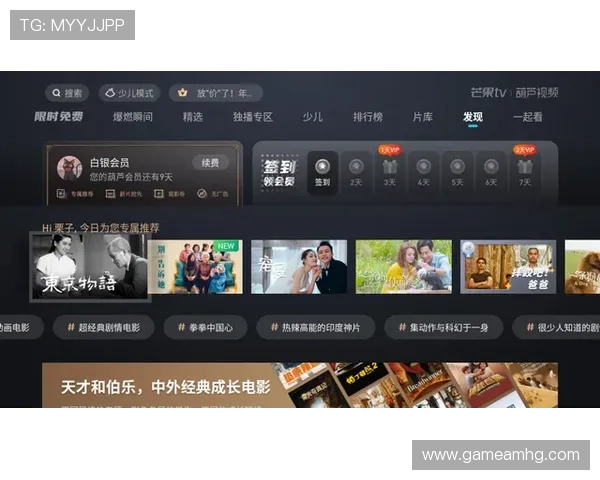Click the 签到领会员 title graphic

coord(280,173)
